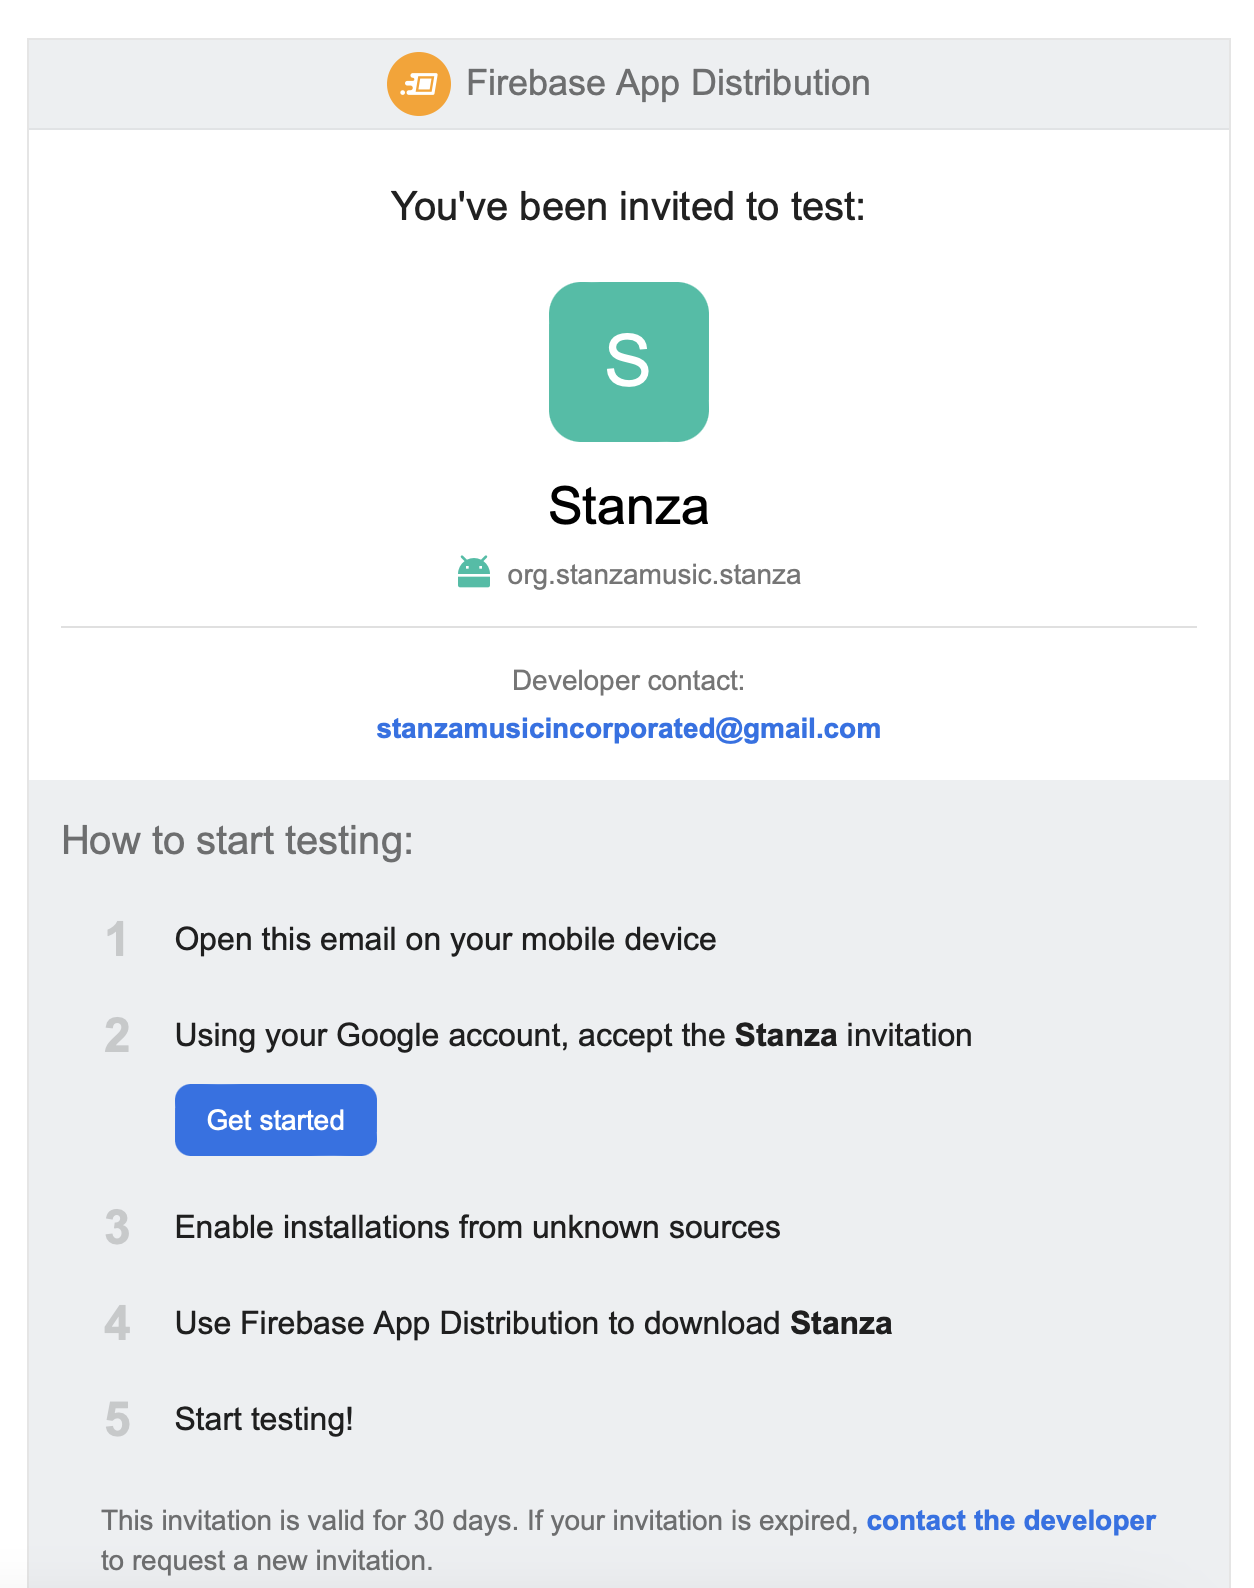Click the Enable installations from unknown sources step
Screen dimensions: 1254x1588
[477, 1227]
